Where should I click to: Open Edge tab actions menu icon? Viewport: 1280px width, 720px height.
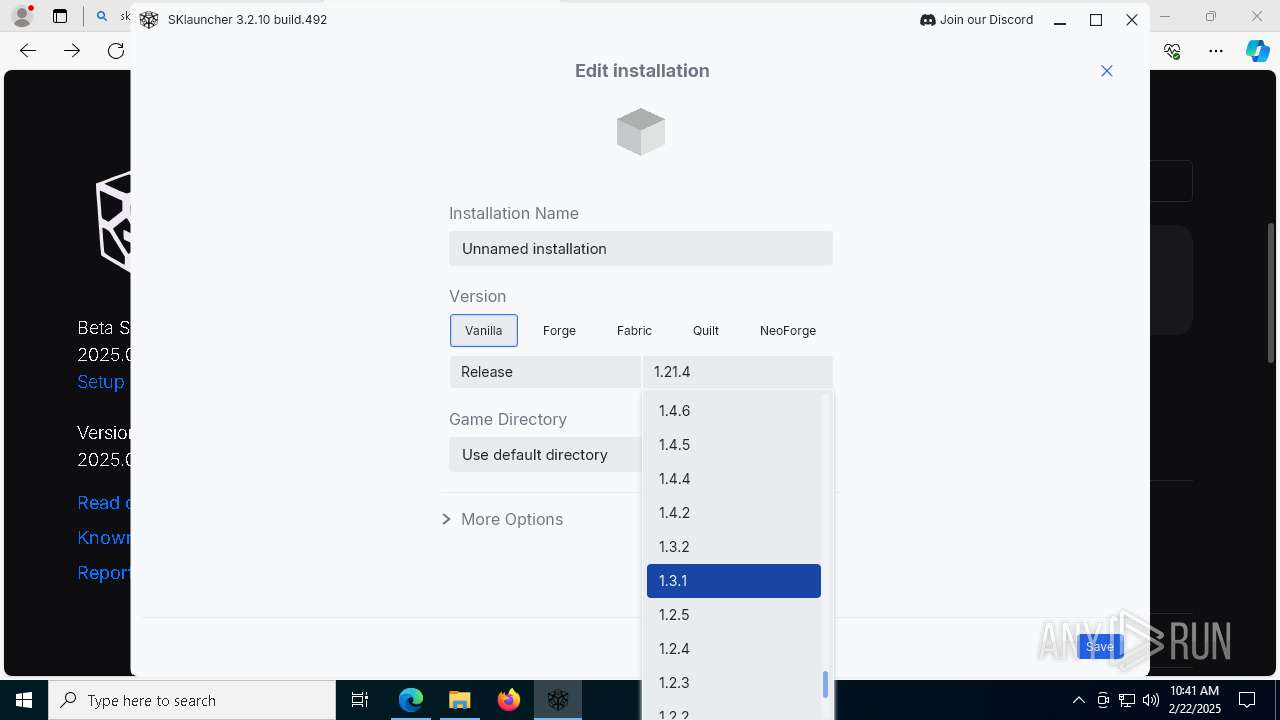[x=60, y=16]
